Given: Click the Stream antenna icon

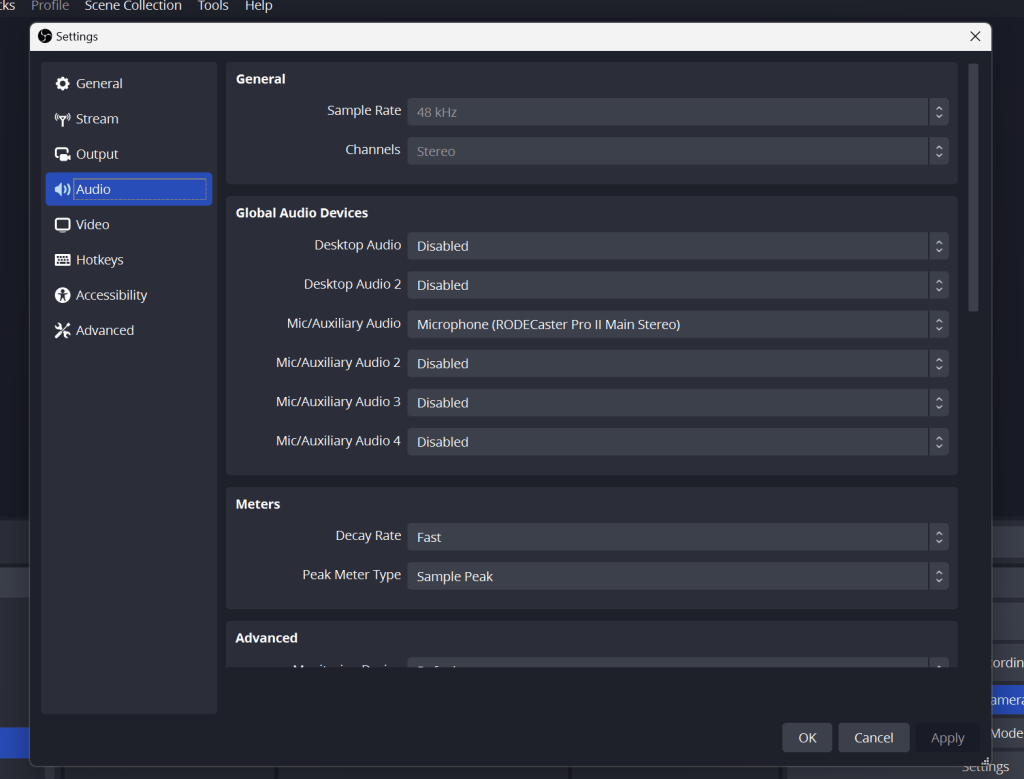Looking at the screenshot, I should point(62,119).
